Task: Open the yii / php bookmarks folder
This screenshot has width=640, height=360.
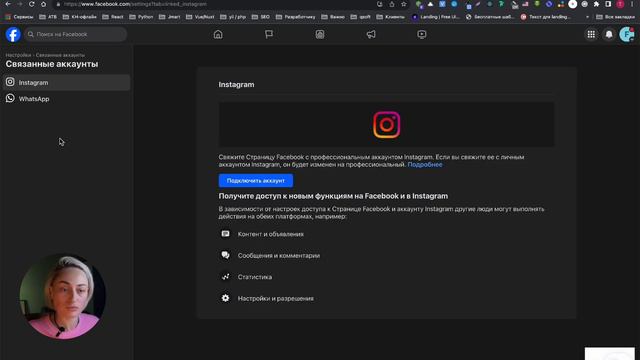Action: point(233,17)
